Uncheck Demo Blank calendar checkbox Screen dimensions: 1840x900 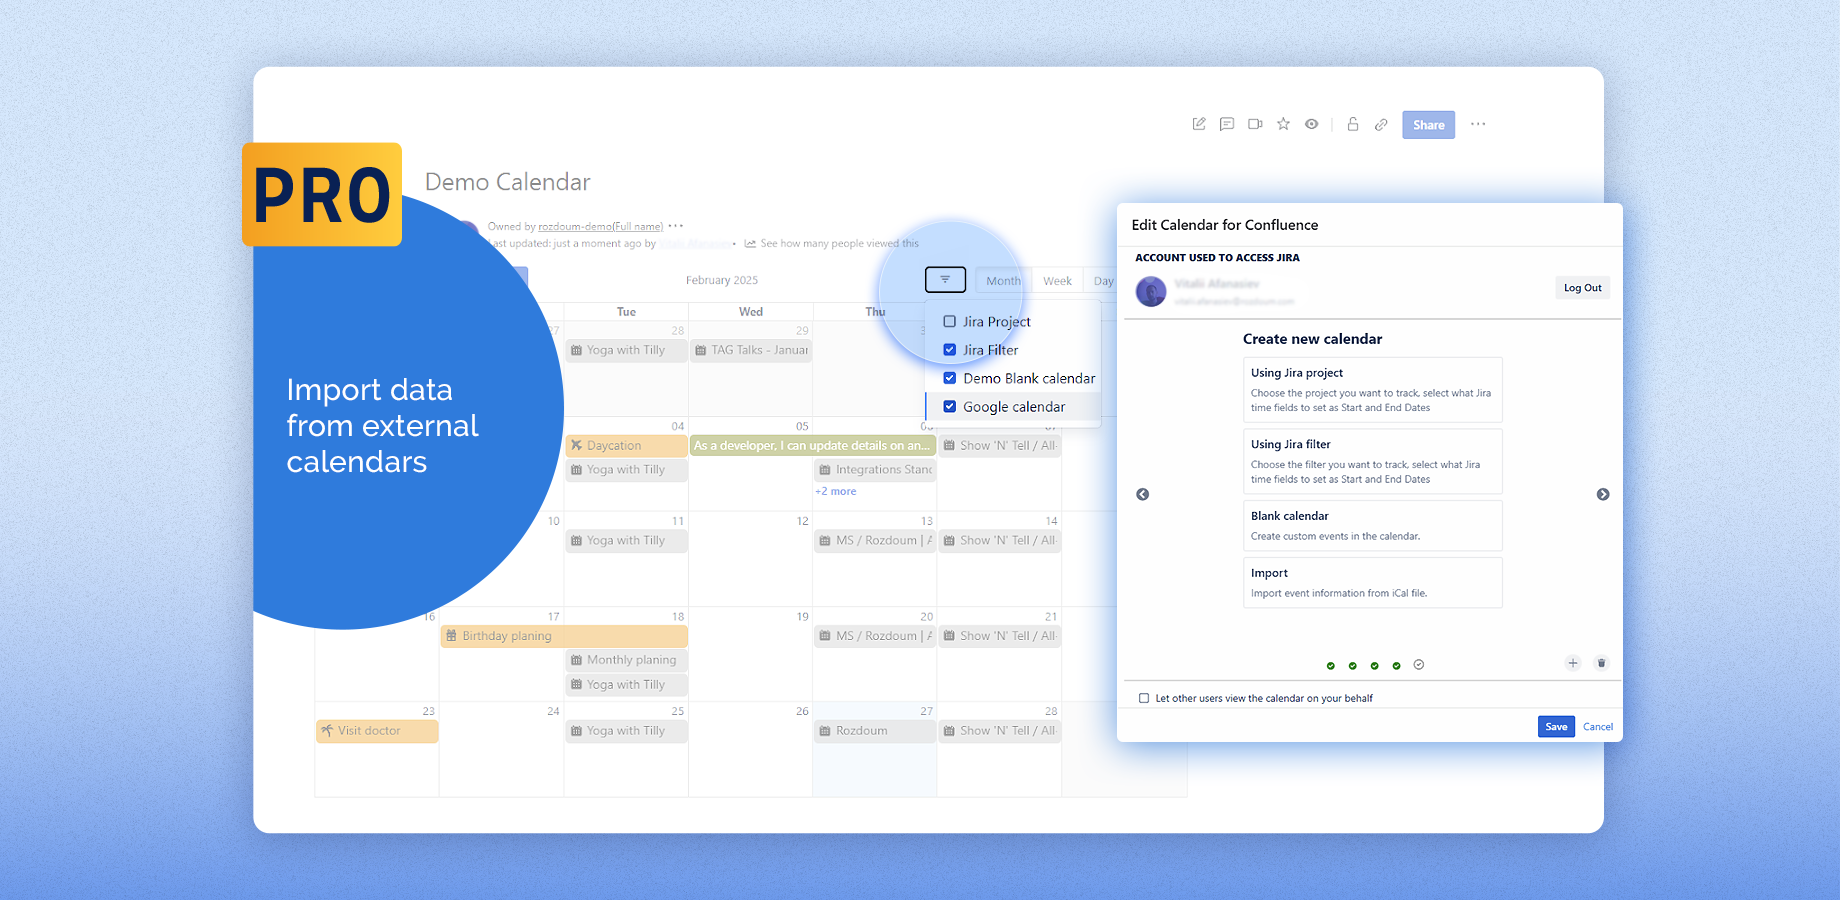(x=950, y=378)
